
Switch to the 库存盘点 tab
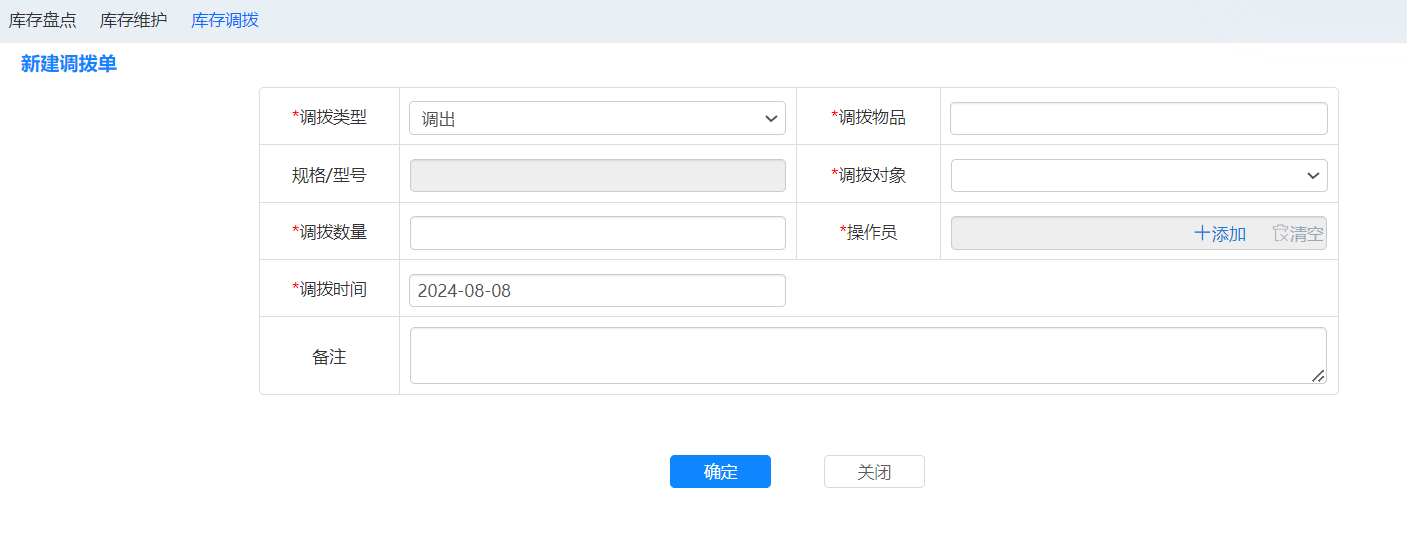(x=42, y=20)
